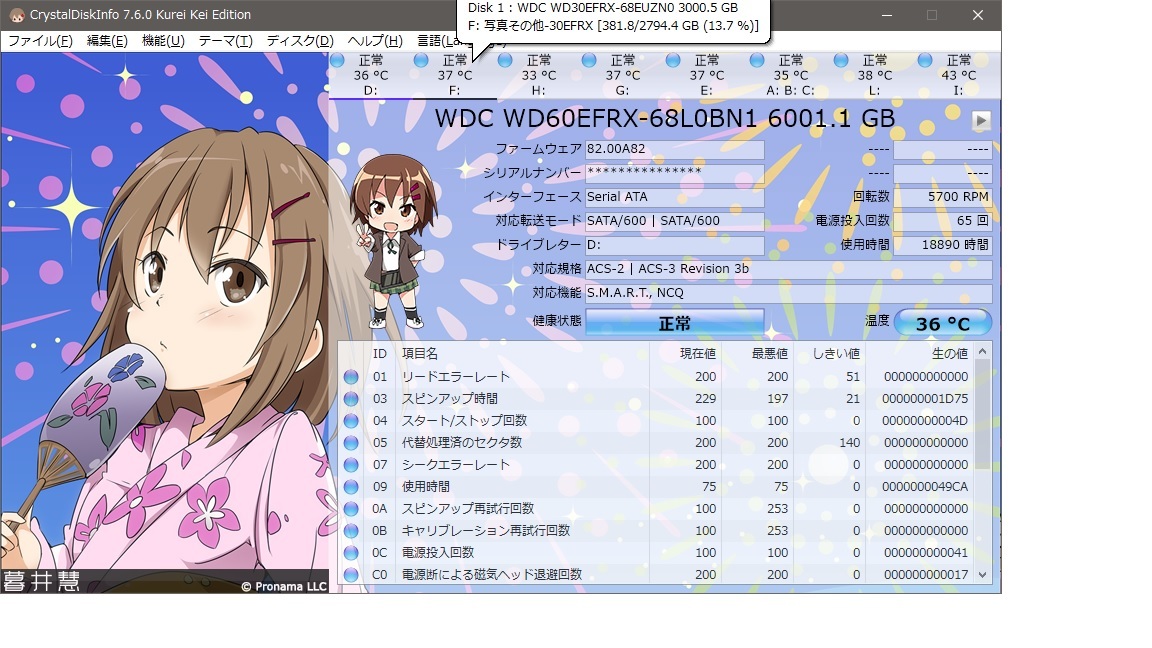Click status icon for row 01 リードエラーレート
1152x648 pixels.
tap(351, 377)
